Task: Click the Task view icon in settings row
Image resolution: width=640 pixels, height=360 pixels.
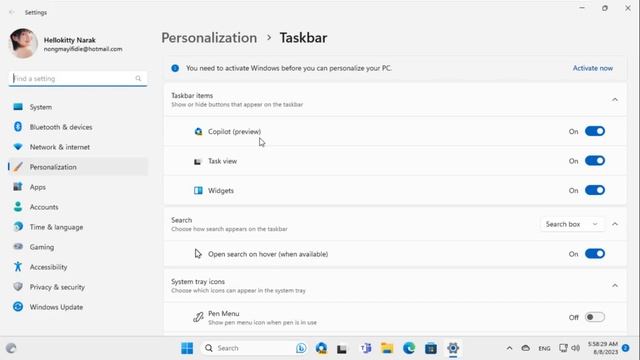Action: point(198,161)
